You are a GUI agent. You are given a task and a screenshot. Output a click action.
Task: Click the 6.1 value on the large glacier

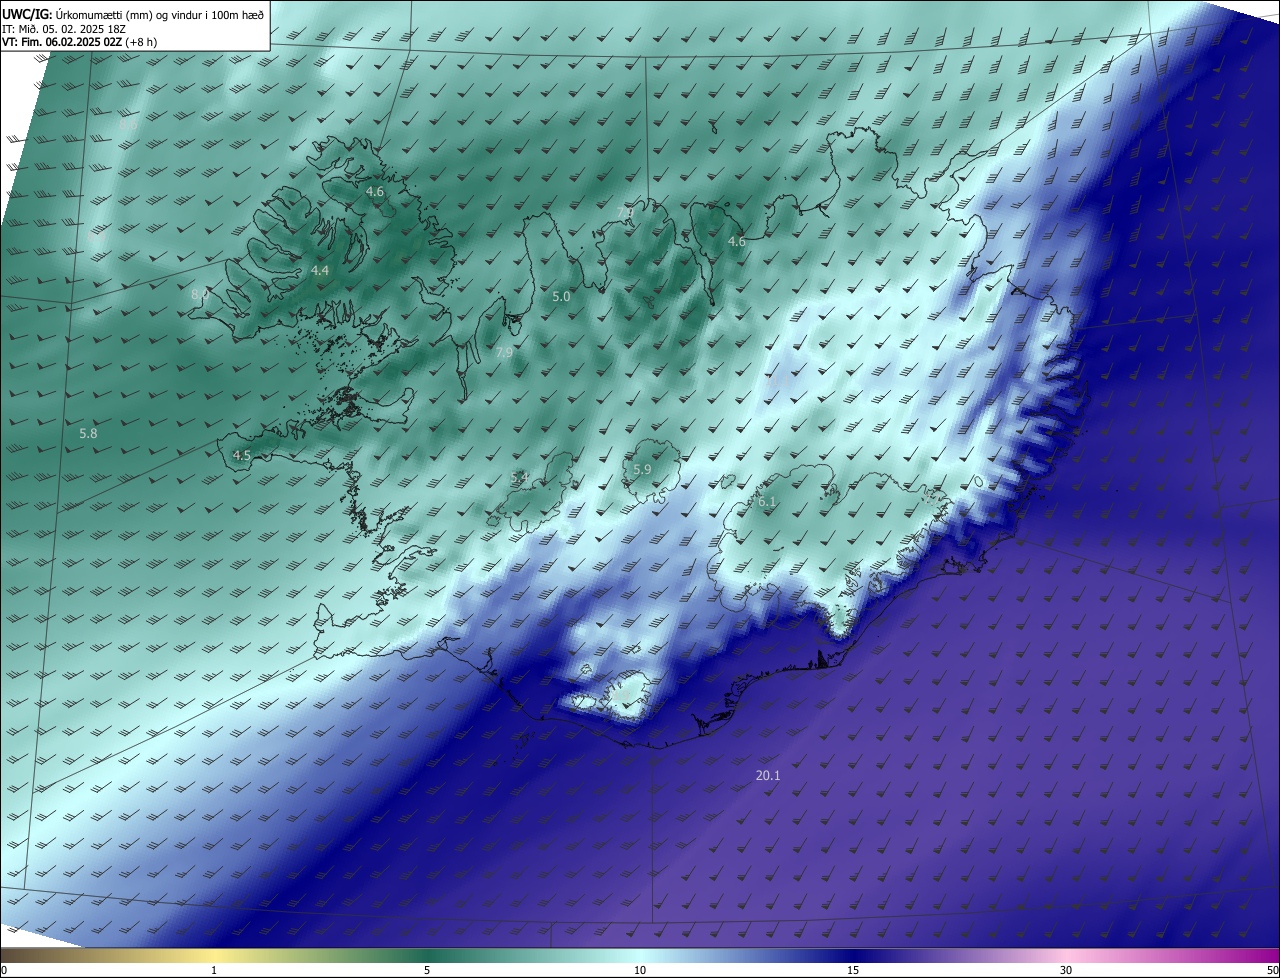pyautogui.click(x=767, y=501)
